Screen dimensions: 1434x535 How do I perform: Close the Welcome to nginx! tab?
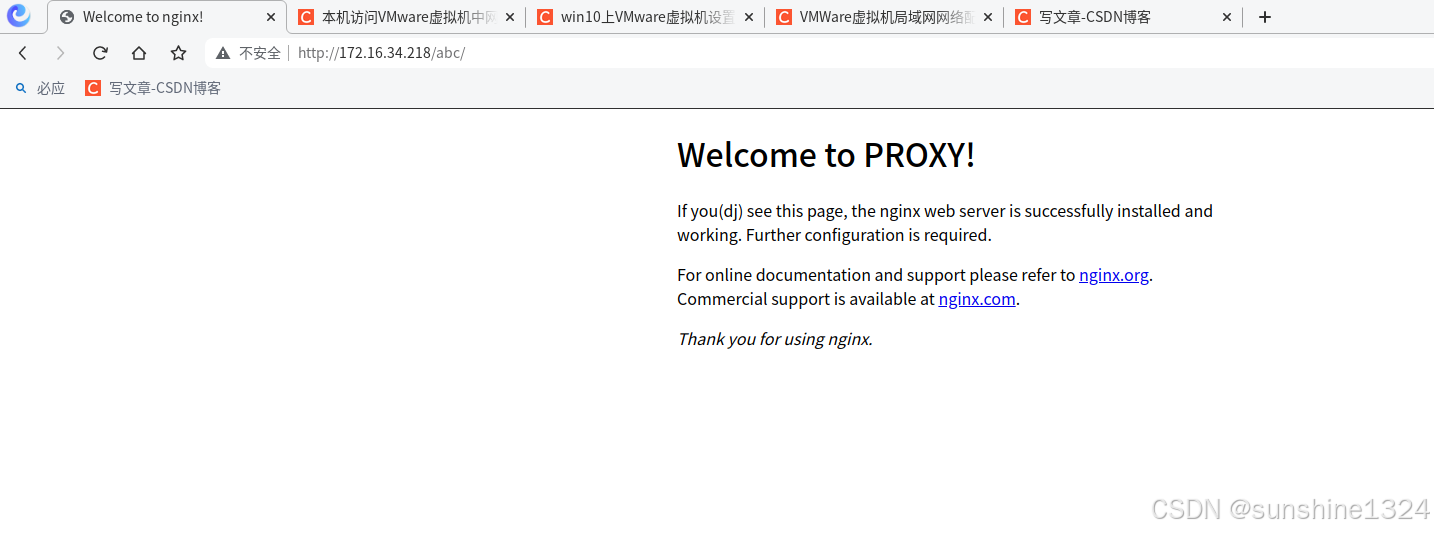tap(270, 17)
